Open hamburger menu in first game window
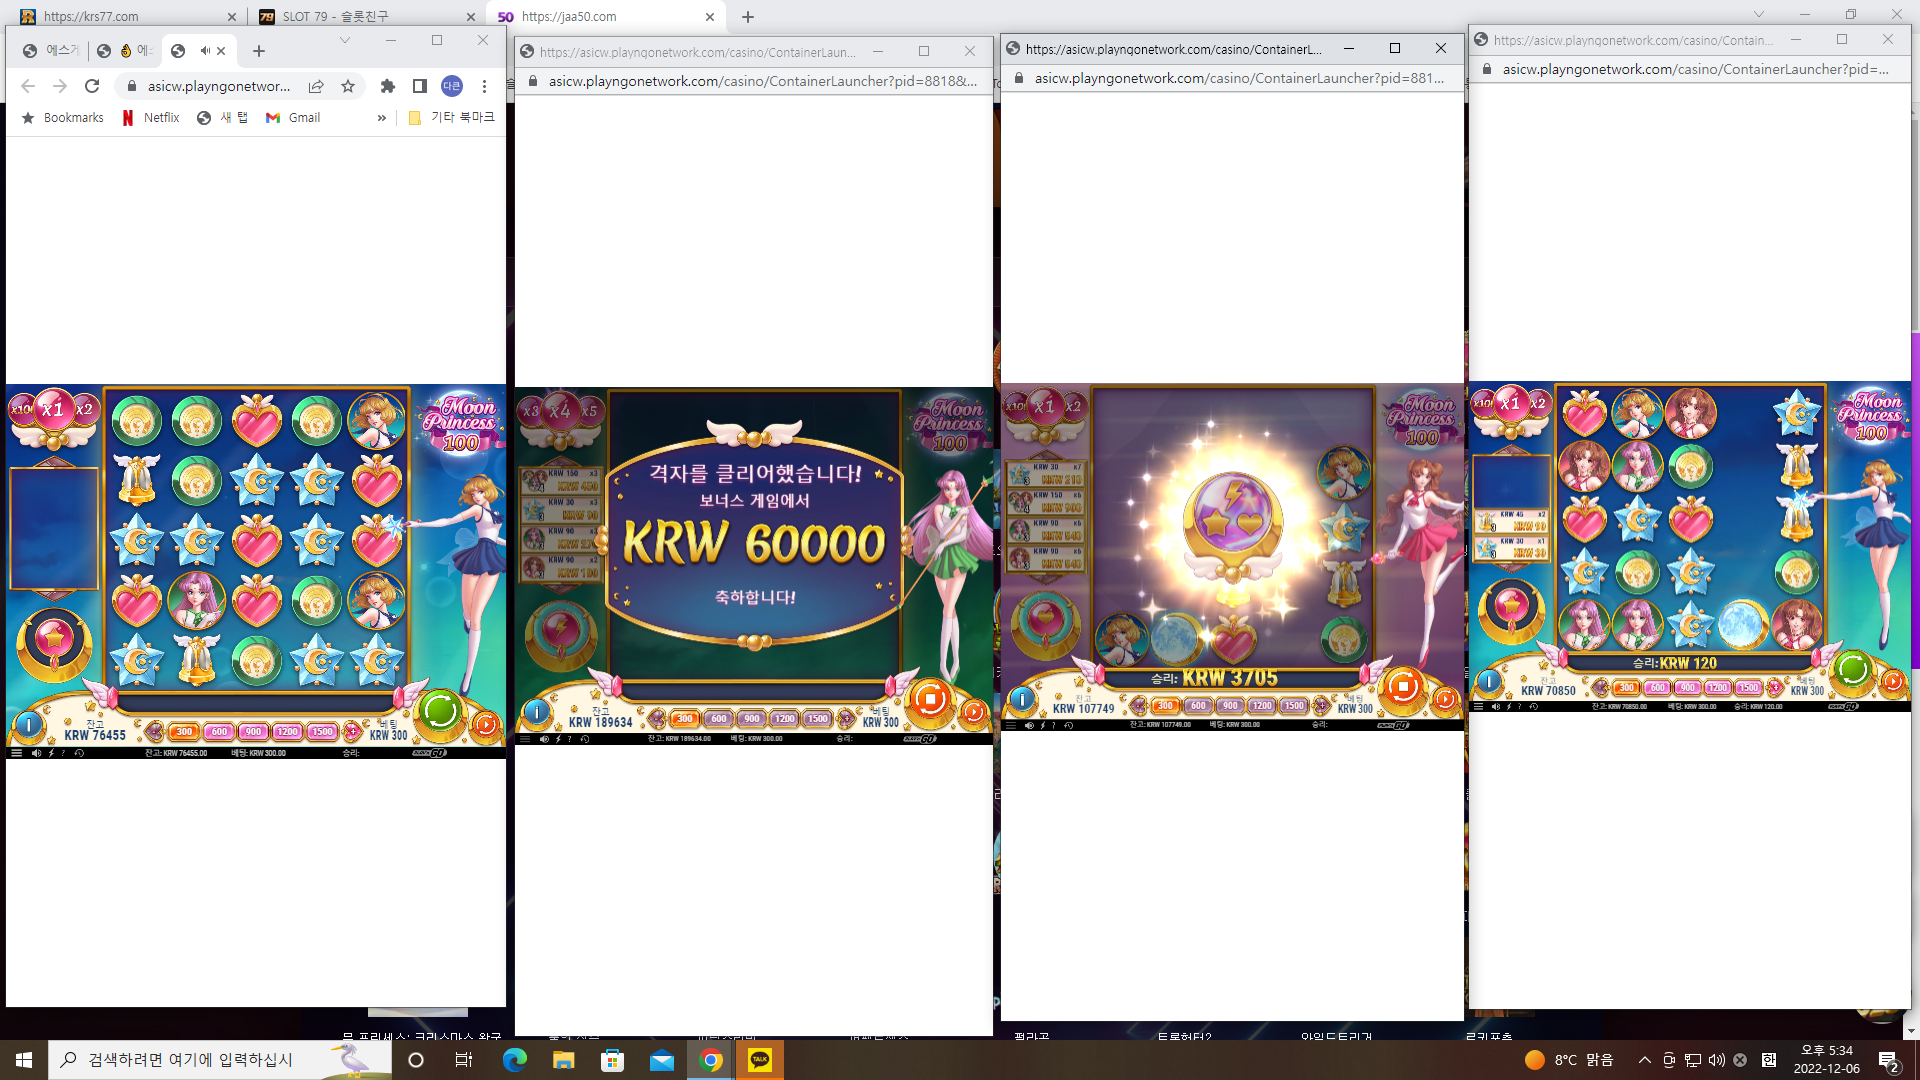Screen dimensions: 1920x1080 tap(16, 753)
